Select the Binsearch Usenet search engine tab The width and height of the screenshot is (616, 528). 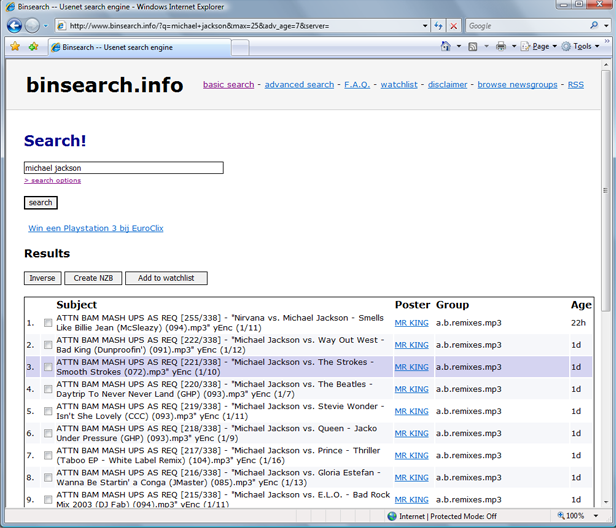click(x=139, y=47)
